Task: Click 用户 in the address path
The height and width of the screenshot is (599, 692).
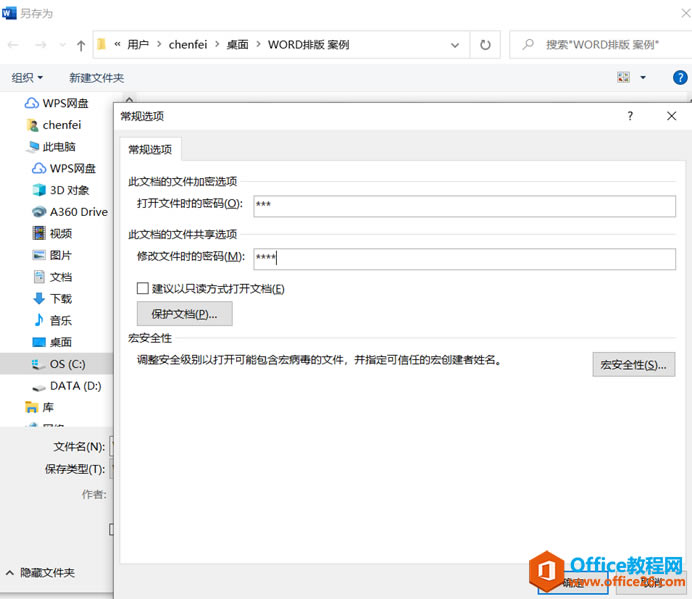Action: (138, 45)
